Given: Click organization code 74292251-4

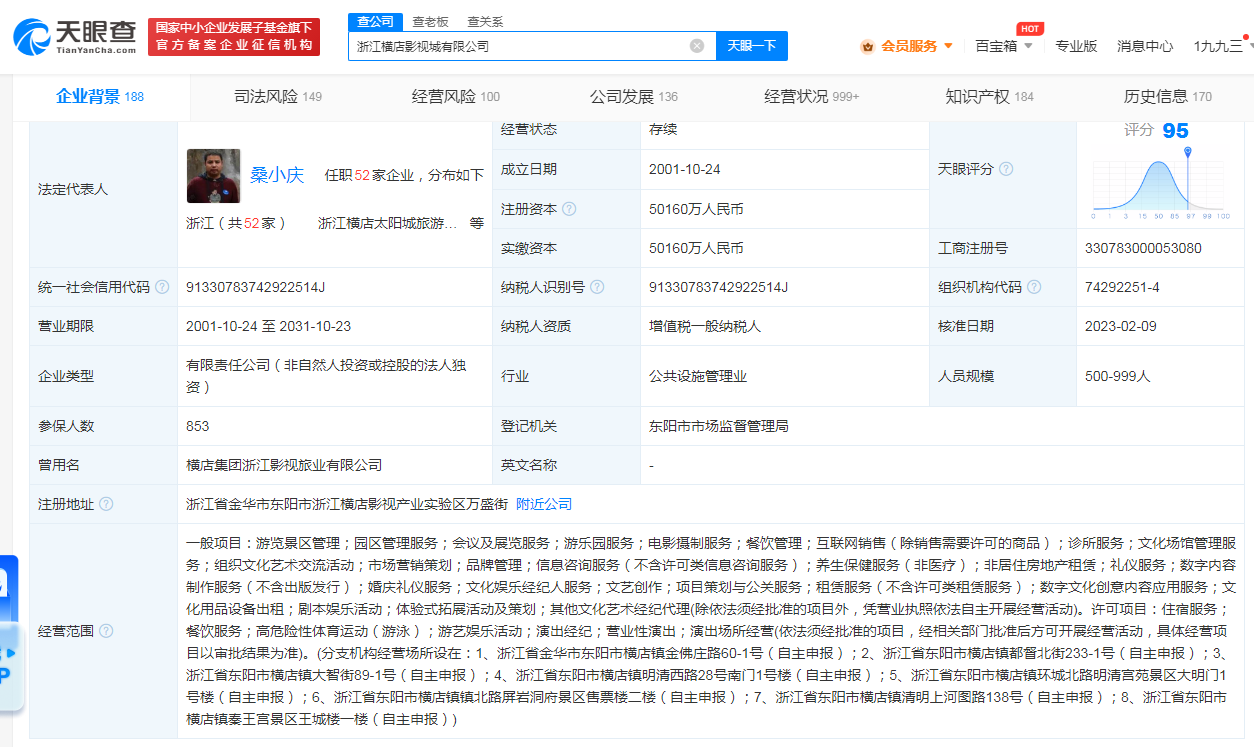Looking at the screenshot, I should point(1122,287).
